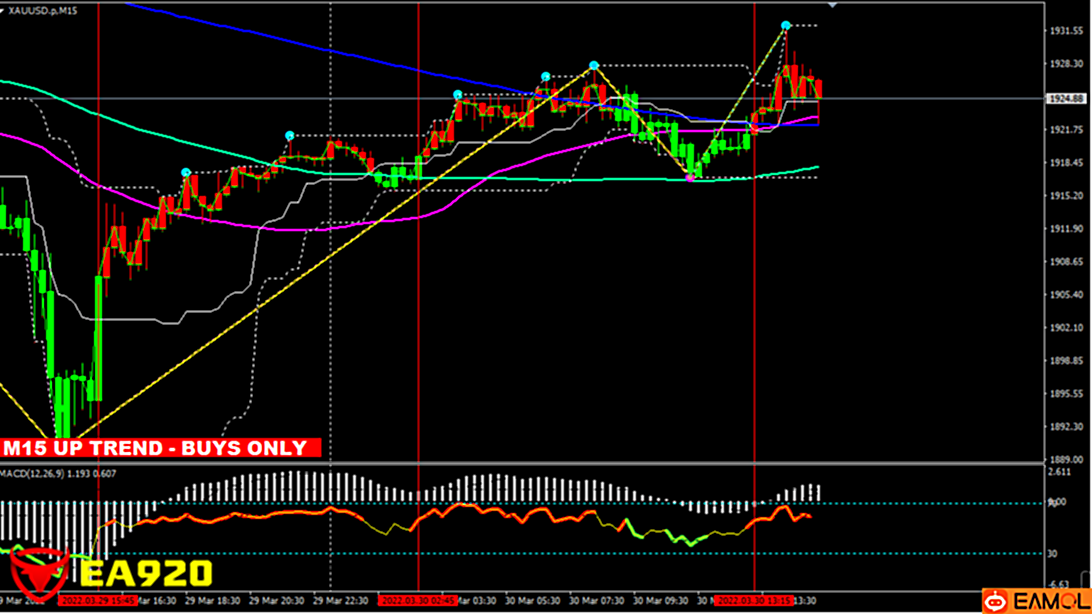Click the second cyan dot from the left
The image size is (1092, 614).
(290, 136)
